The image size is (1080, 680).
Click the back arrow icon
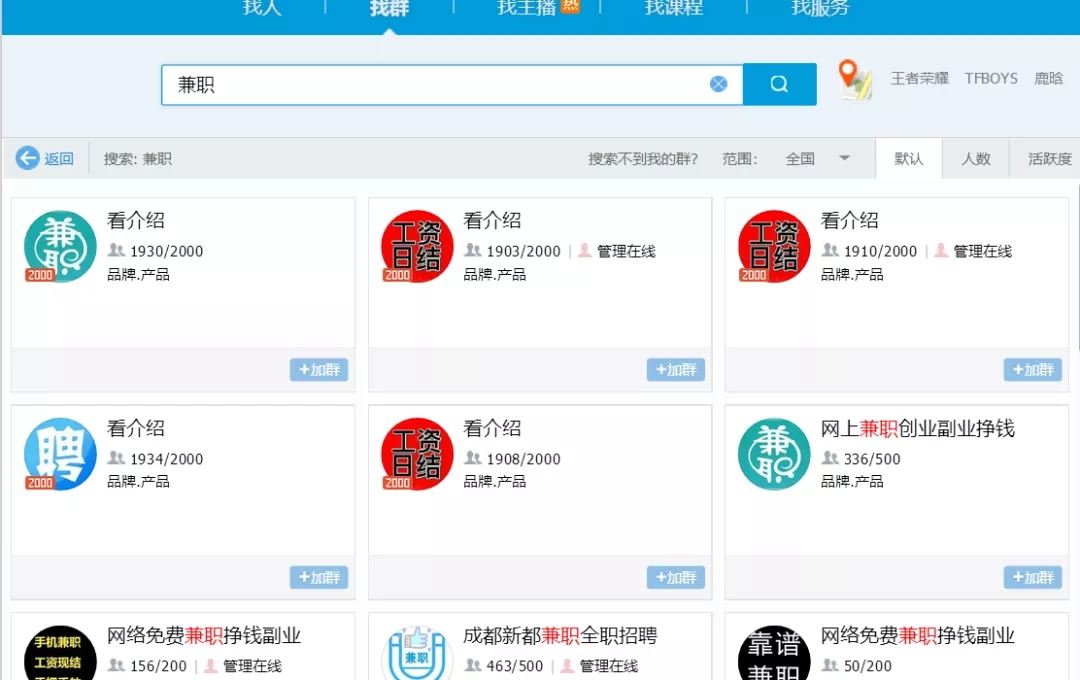coord(27,158)
